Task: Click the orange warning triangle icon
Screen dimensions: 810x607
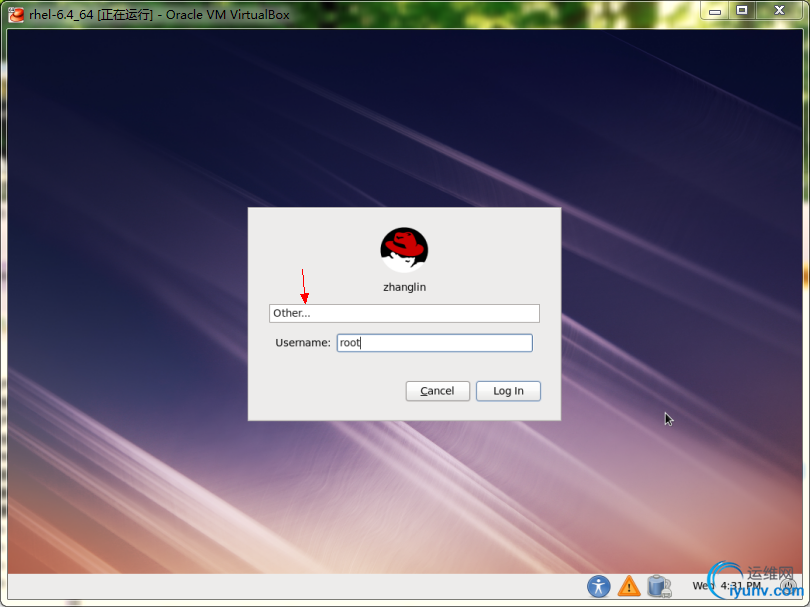Action: [x=629, y=586]
